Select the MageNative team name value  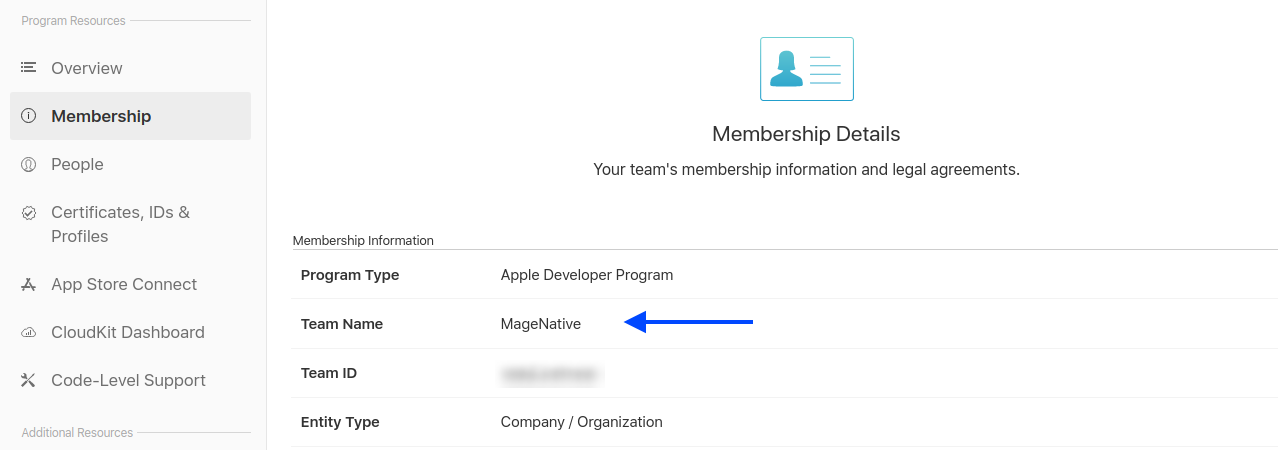coord(541,324)
